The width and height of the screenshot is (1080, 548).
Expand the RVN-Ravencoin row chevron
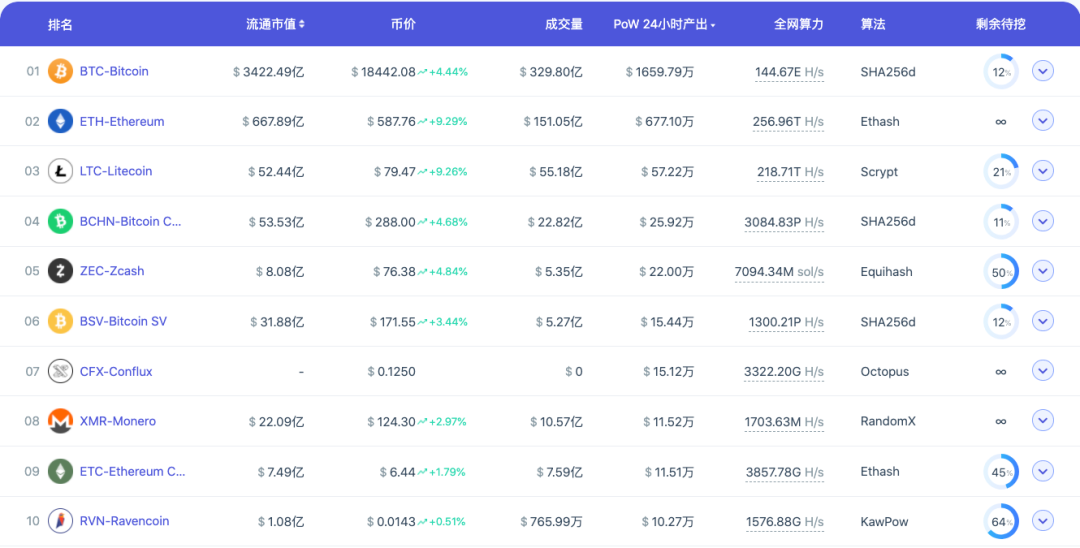(1043, 520)
